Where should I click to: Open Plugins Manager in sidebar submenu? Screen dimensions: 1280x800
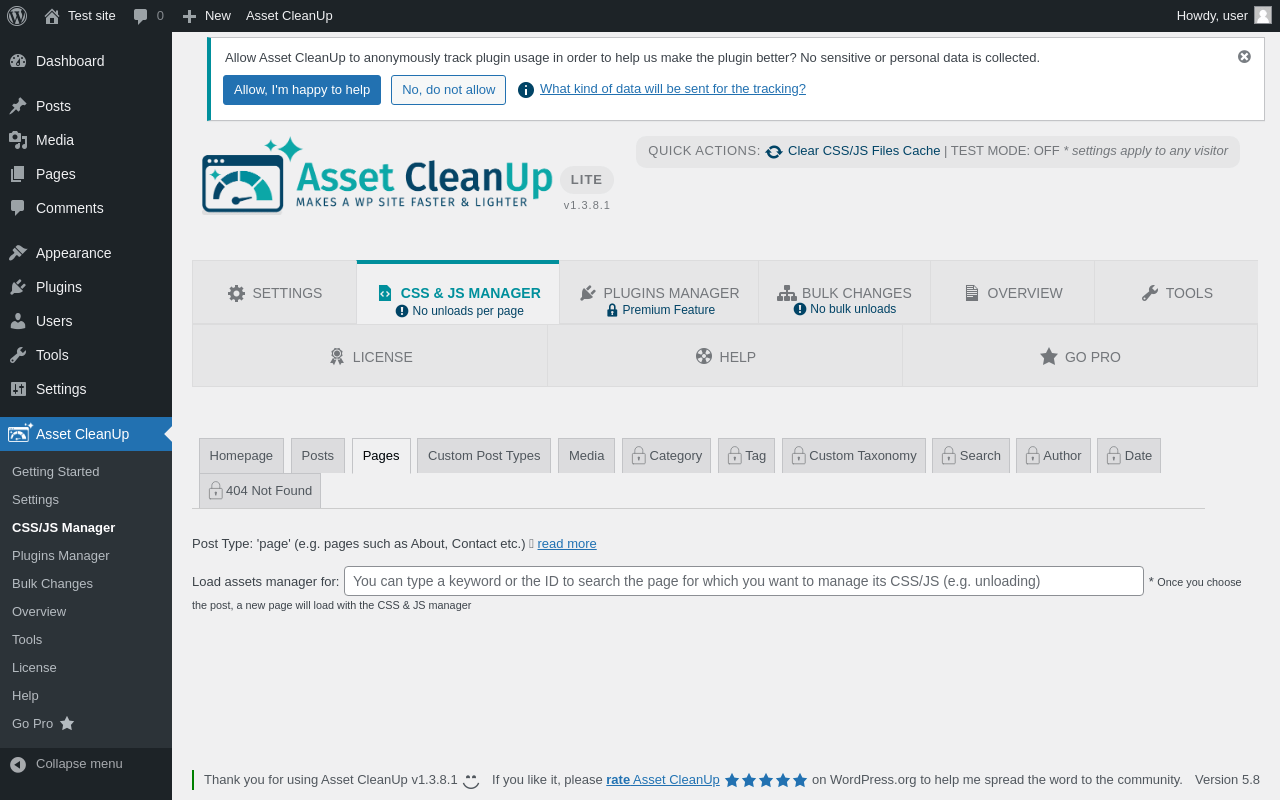coord(61,556)
